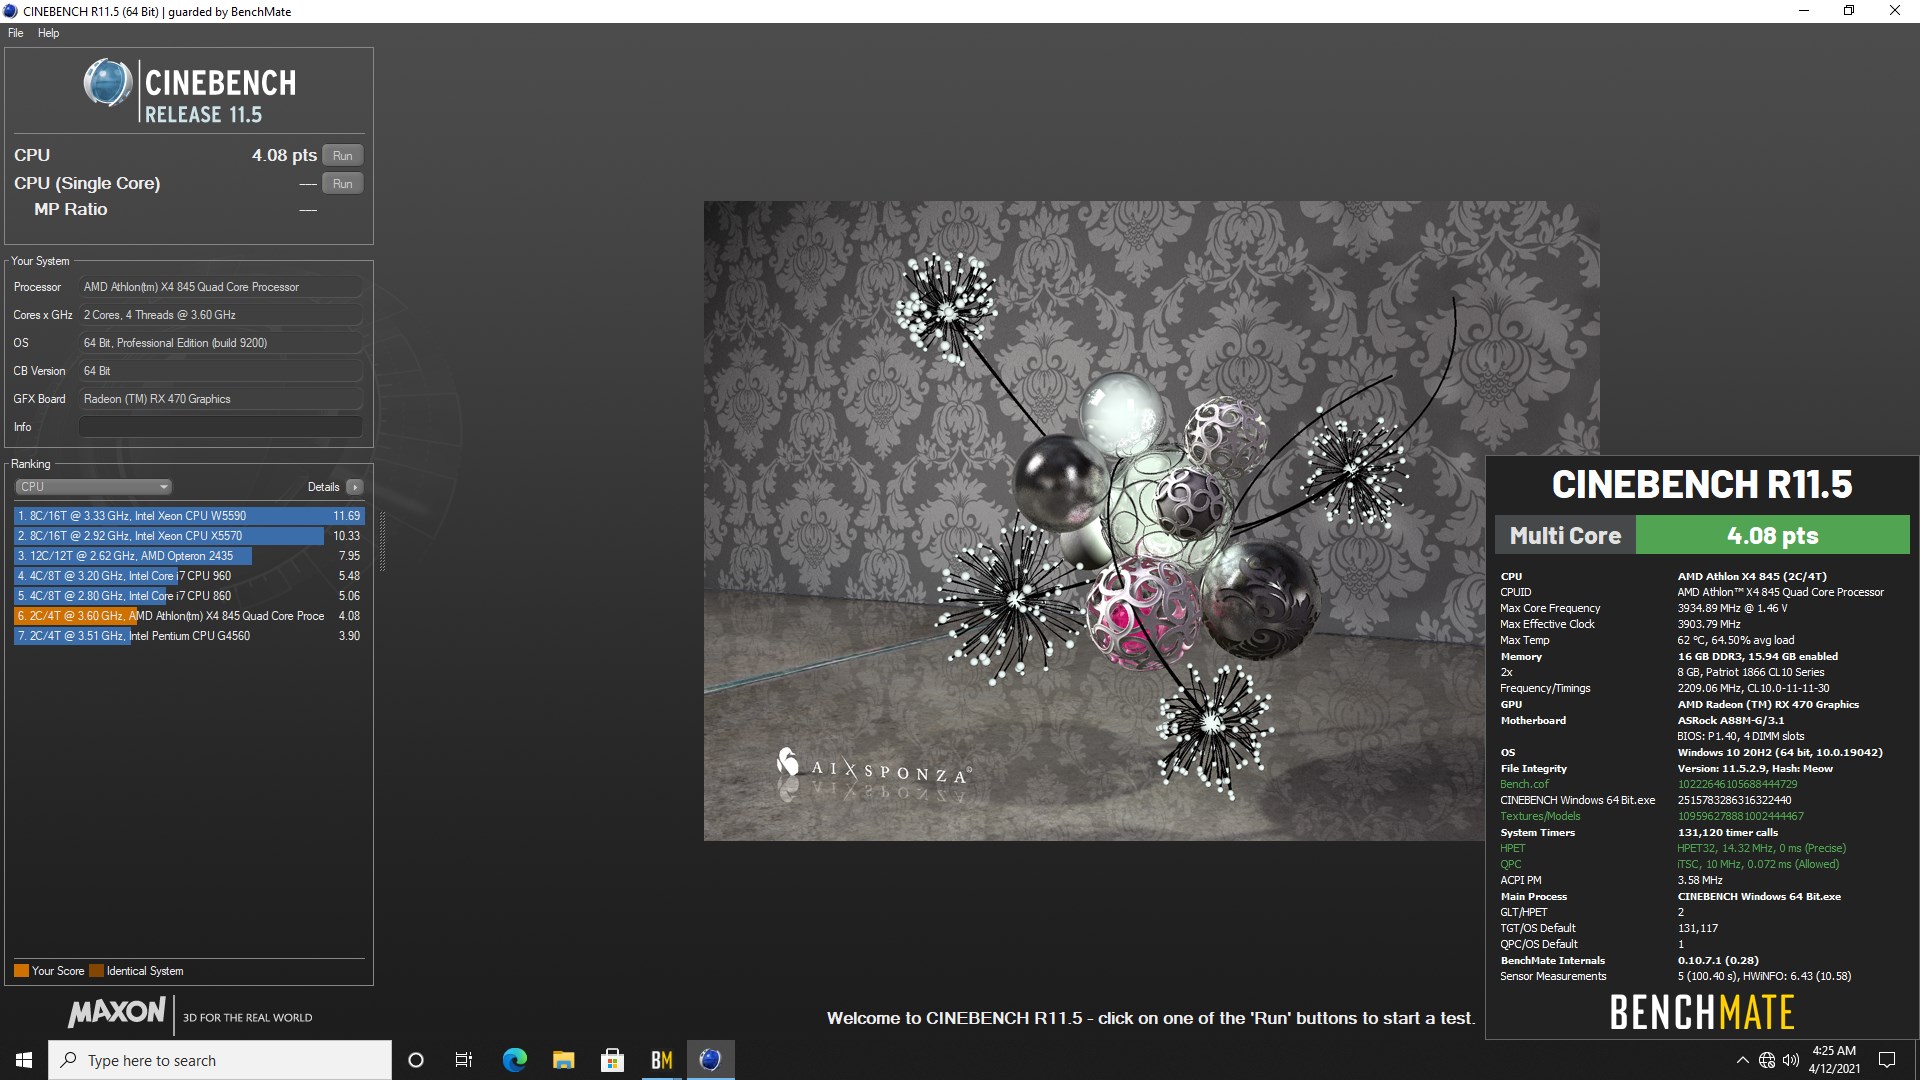Open the Windows Start menu

point(24,1060)
